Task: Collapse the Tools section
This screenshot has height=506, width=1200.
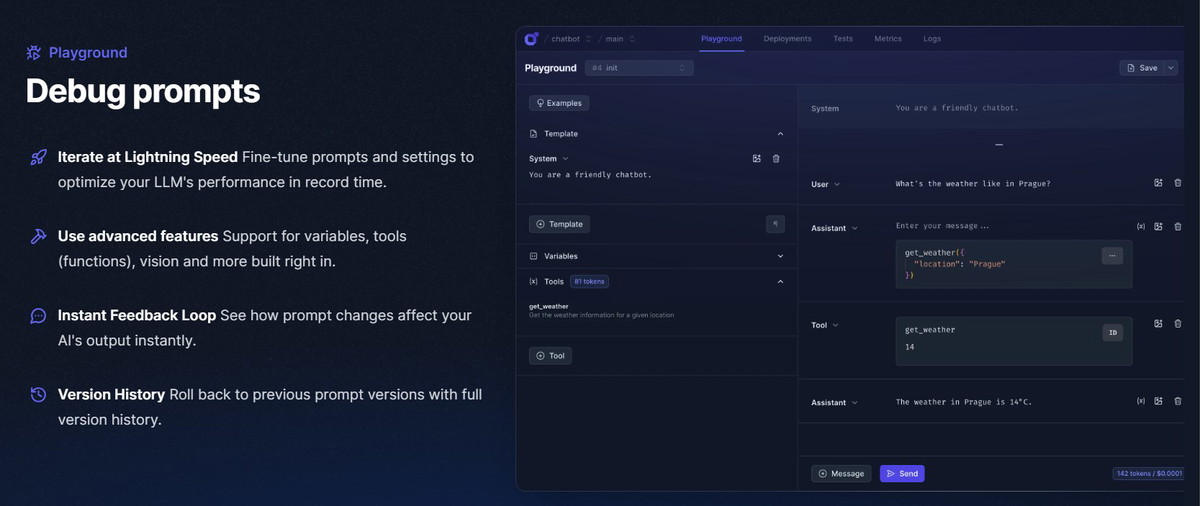Action: click(780, 282)
